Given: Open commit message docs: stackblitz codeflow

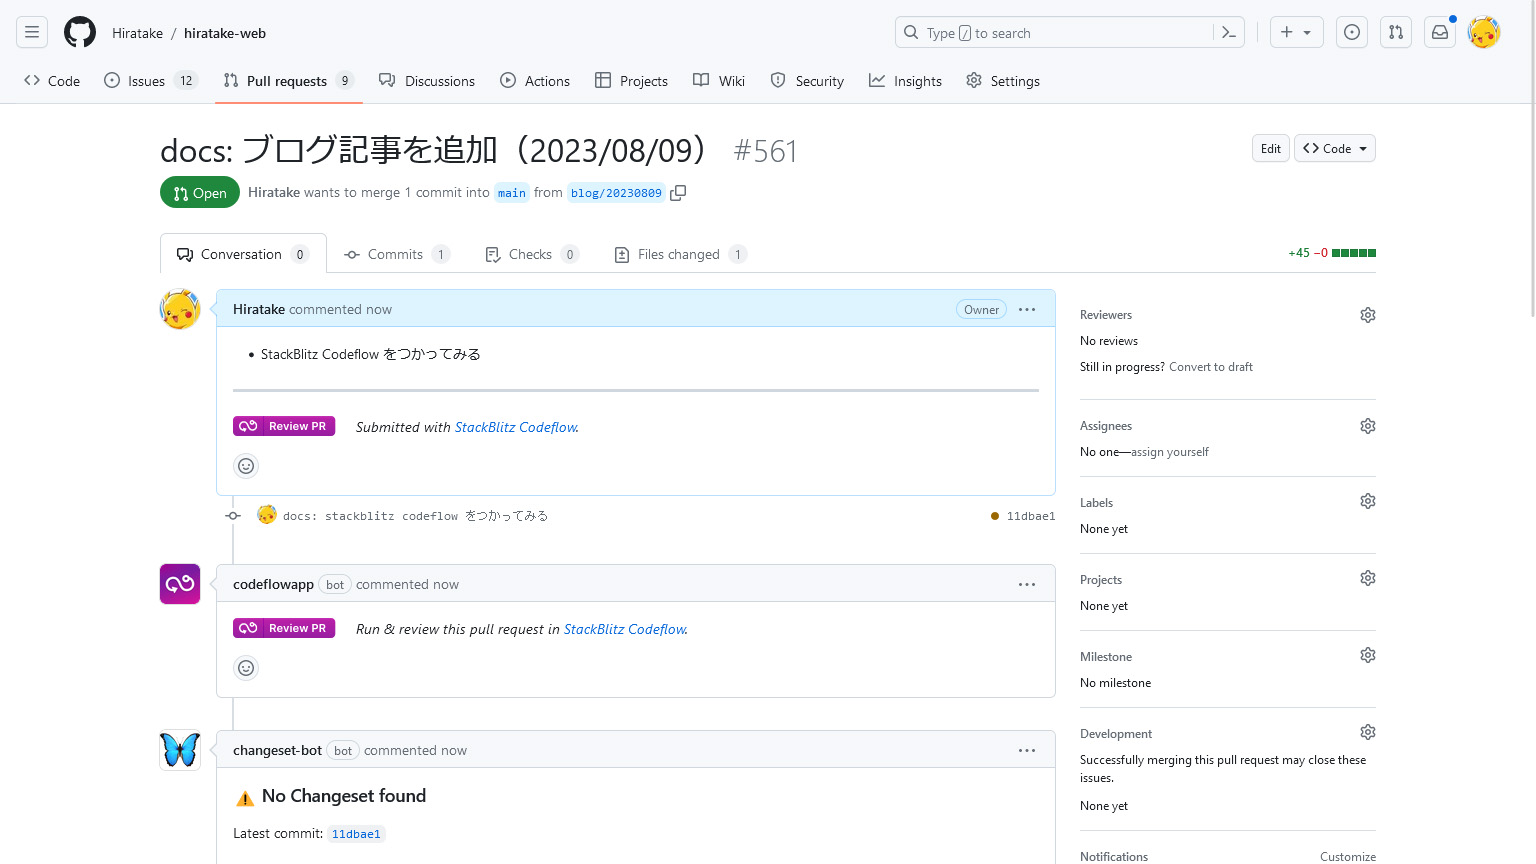Looking at the screenshot, I should [415, 516].
